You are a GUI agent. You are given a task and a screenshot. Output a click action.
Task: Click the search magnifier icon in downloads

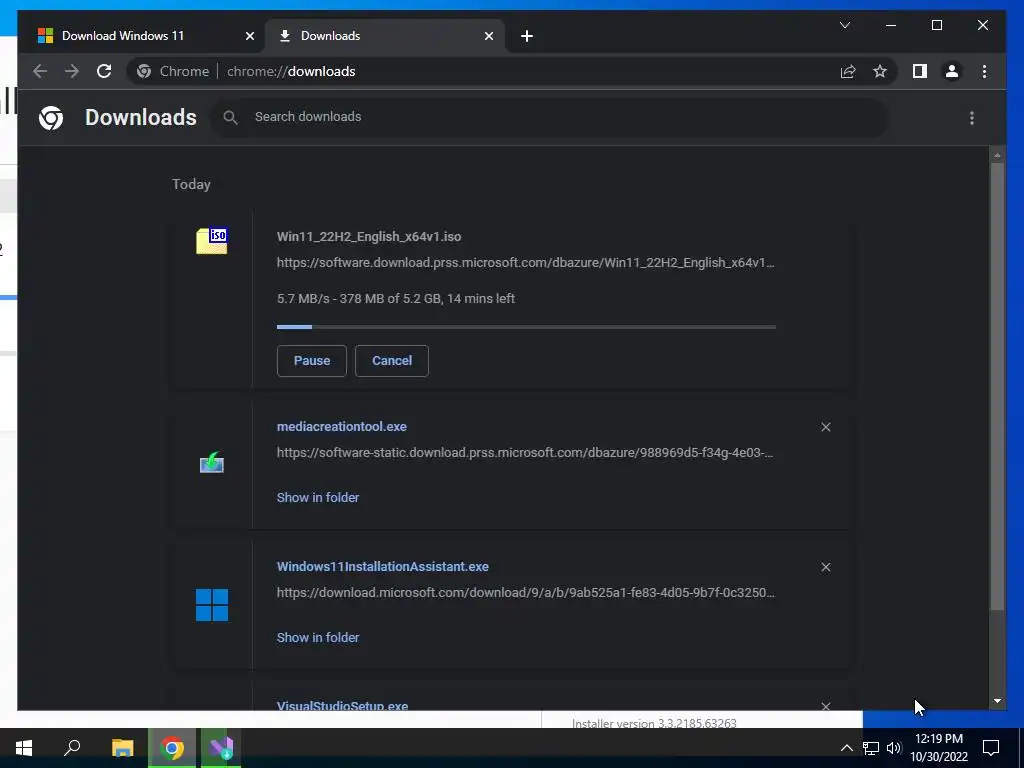pyautogui.click(x=230, y=118)
